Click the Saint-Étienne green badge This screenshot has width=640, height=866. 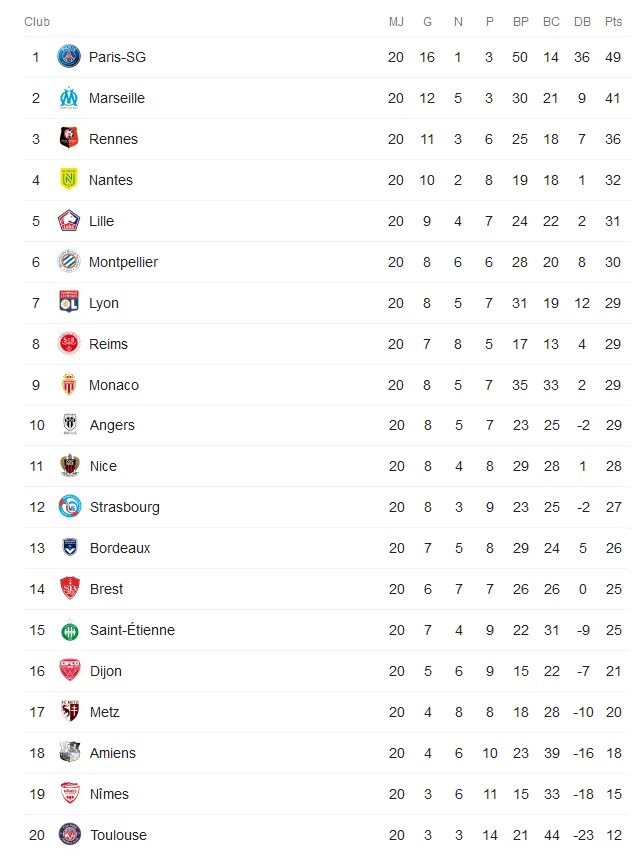pyautogui.click(x=70, y=630)
